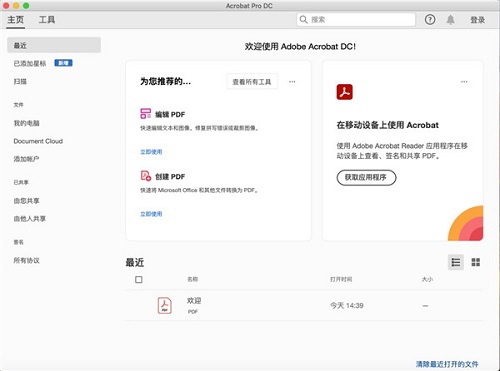Click the 创建 PDF tool title
This screenshot has height=371, width=500.
click(170, 177)
